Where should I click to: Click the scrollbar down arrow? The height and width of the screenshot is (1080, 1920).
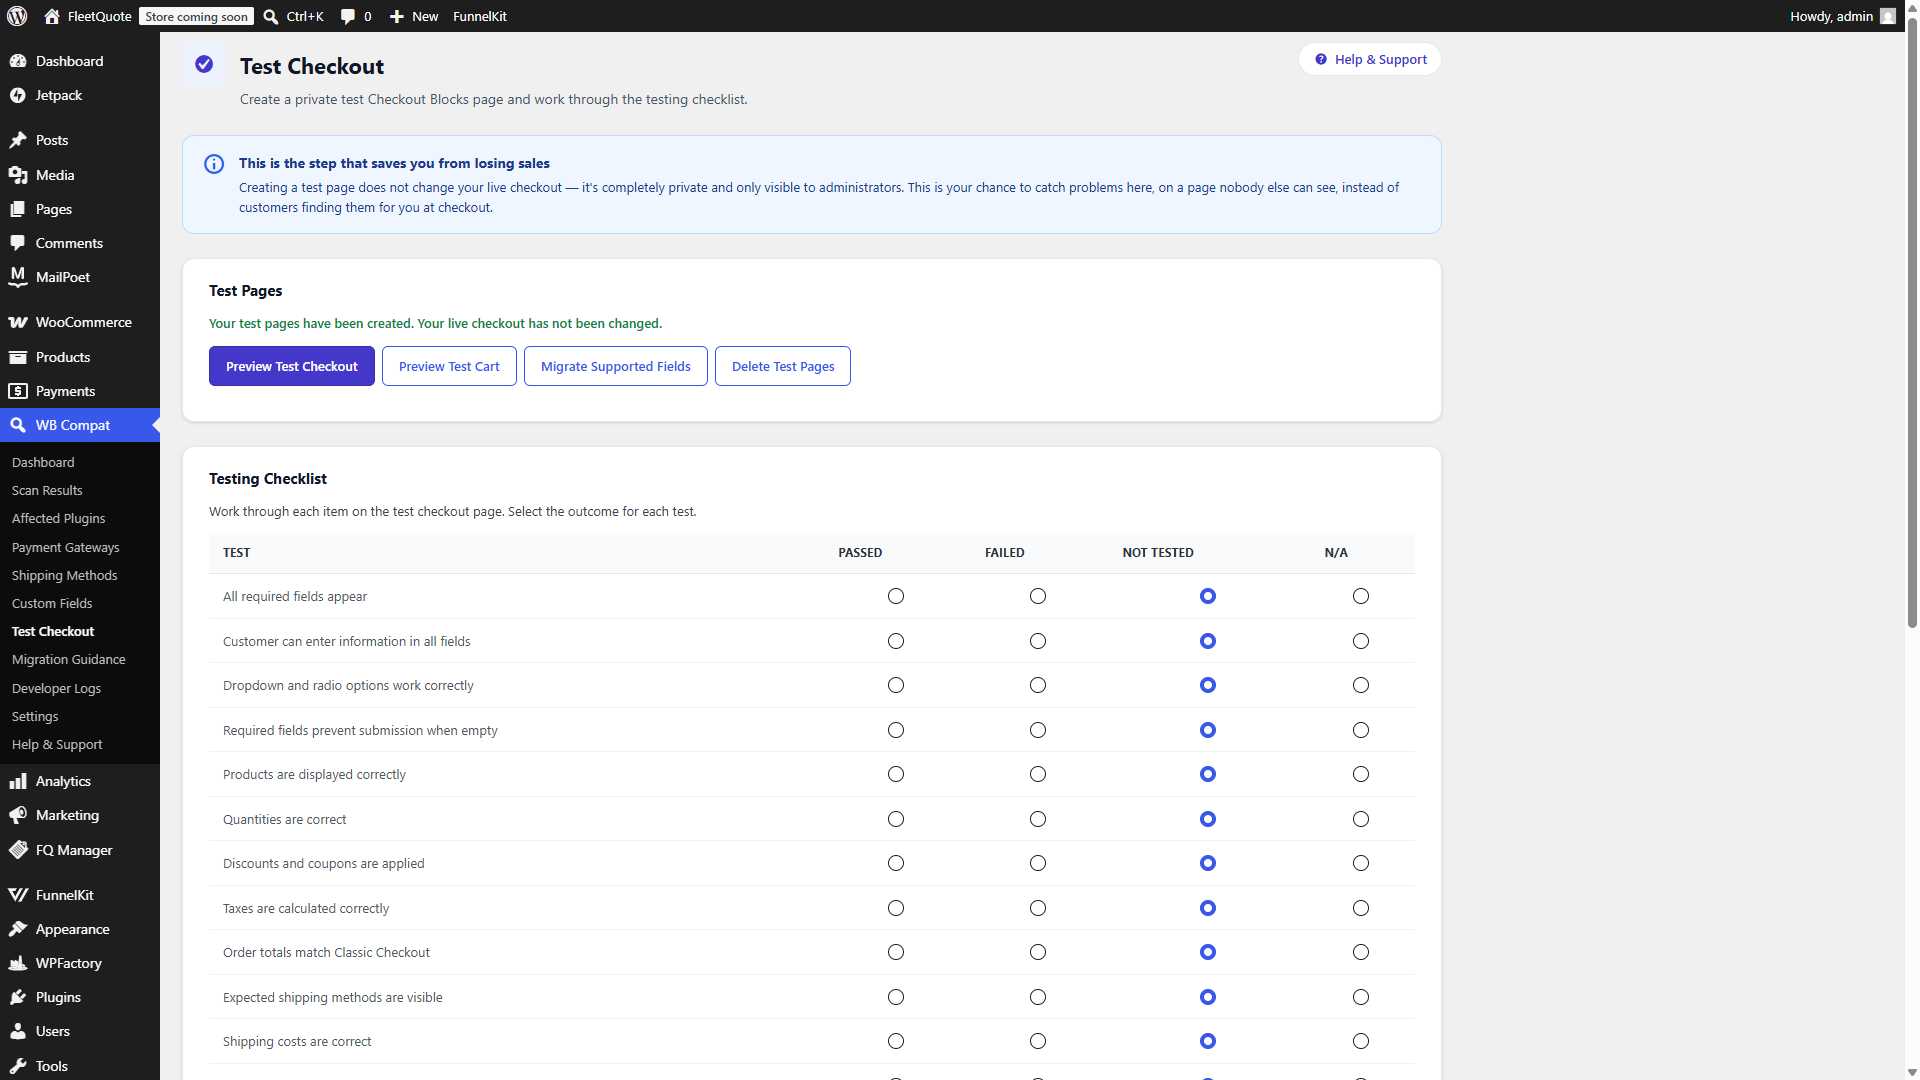click(x=1912, y=1071)
